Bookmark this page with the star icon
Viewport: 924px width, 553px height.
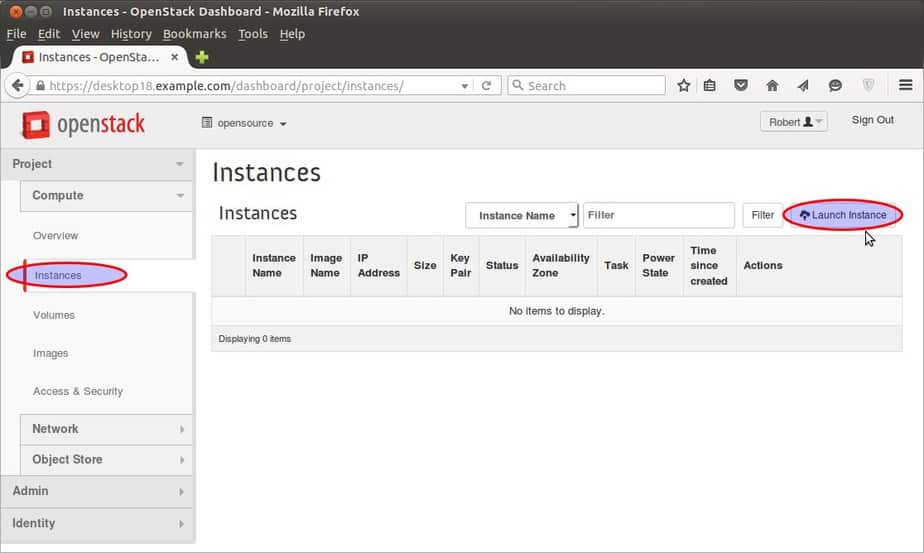pyautogui.click(x=684, y=85)
